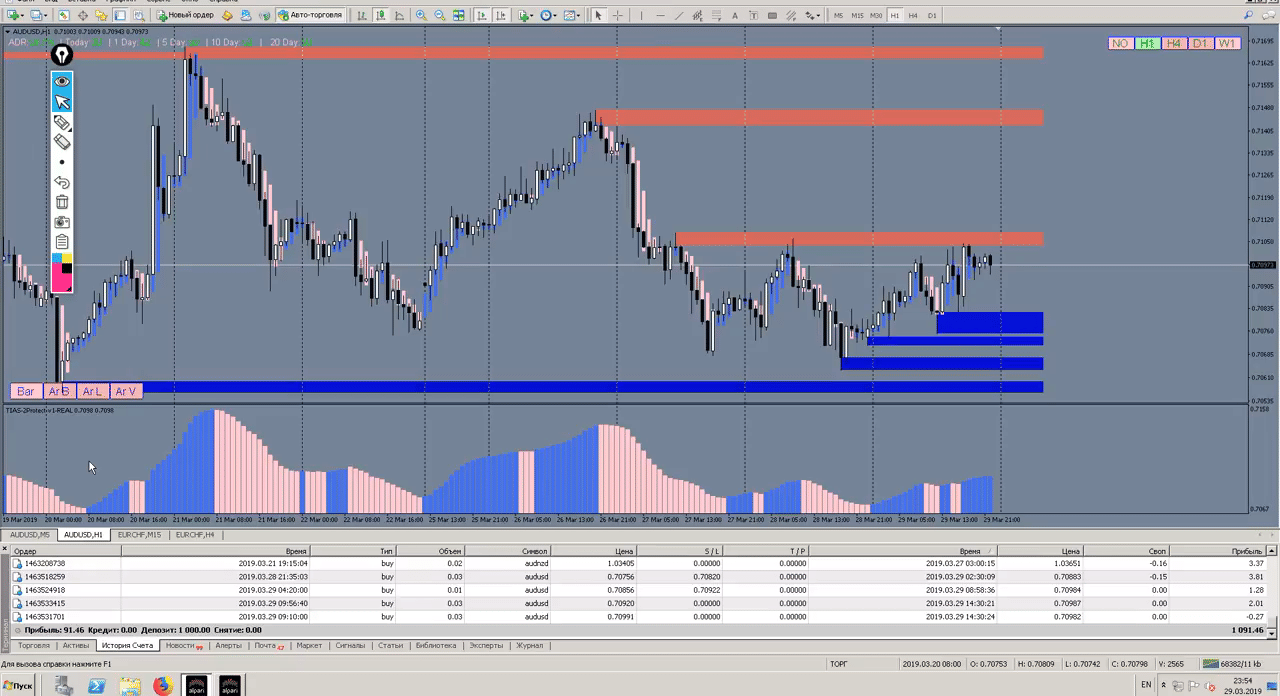Open Firefox from the Windows taskbar
Screen dimensions: 1280x696
click(x=162, y=686)
